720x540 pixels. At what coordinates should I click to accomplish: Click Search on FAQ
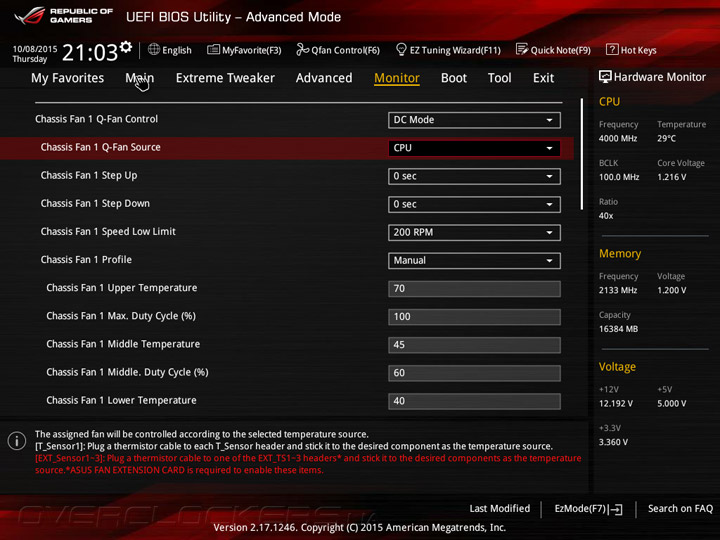coord(680,508)
